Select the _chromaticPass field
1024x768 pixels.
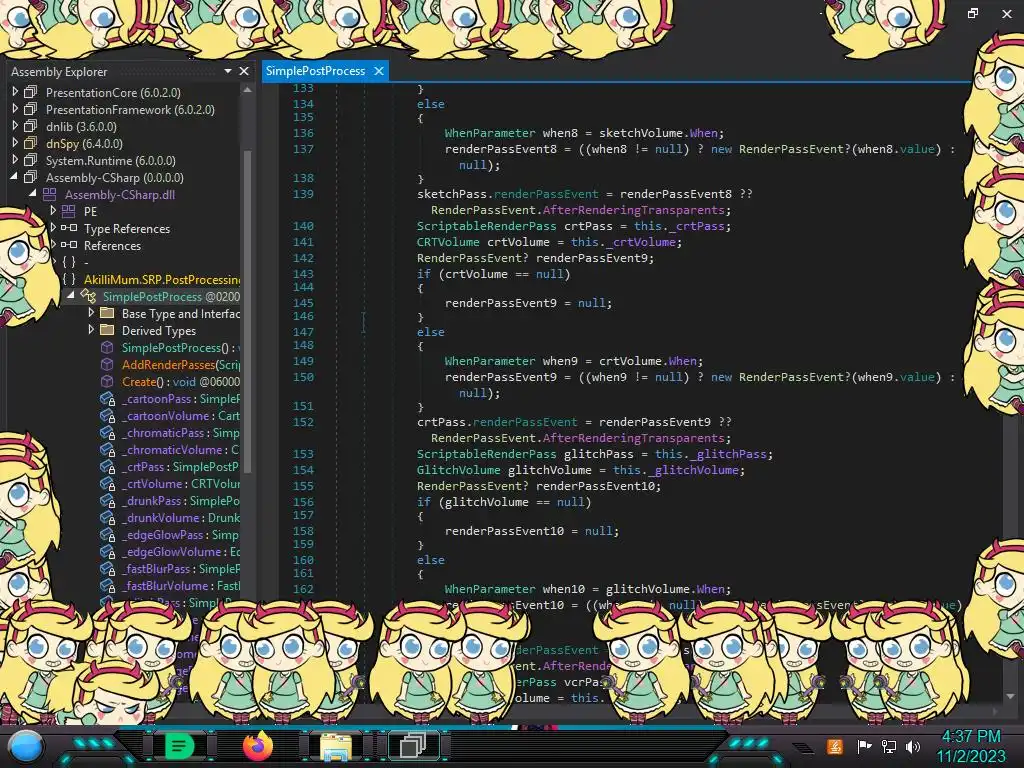180,433
